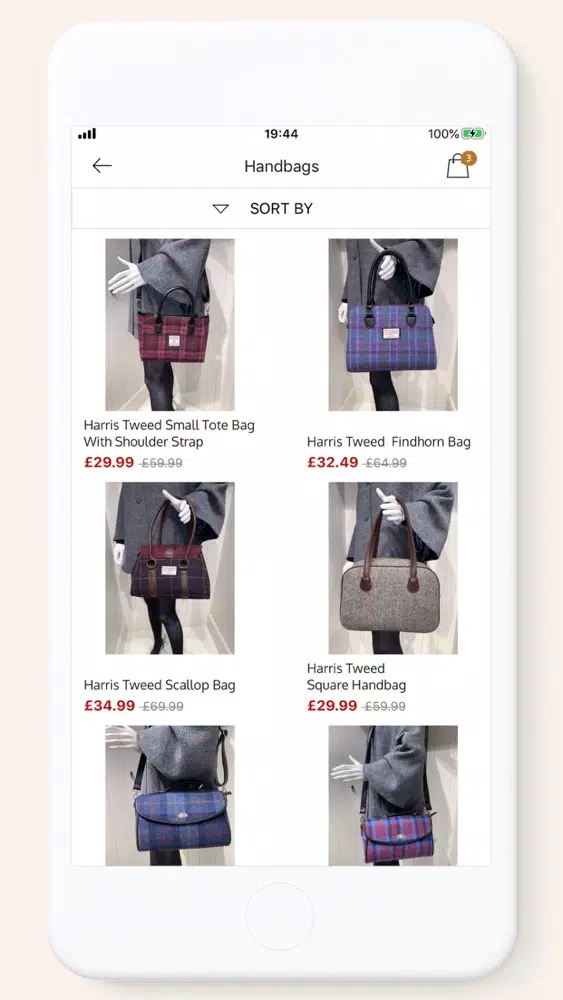Click the £34.99 sale price
This screenshot has height=1000, width=563.
point(110,705)
